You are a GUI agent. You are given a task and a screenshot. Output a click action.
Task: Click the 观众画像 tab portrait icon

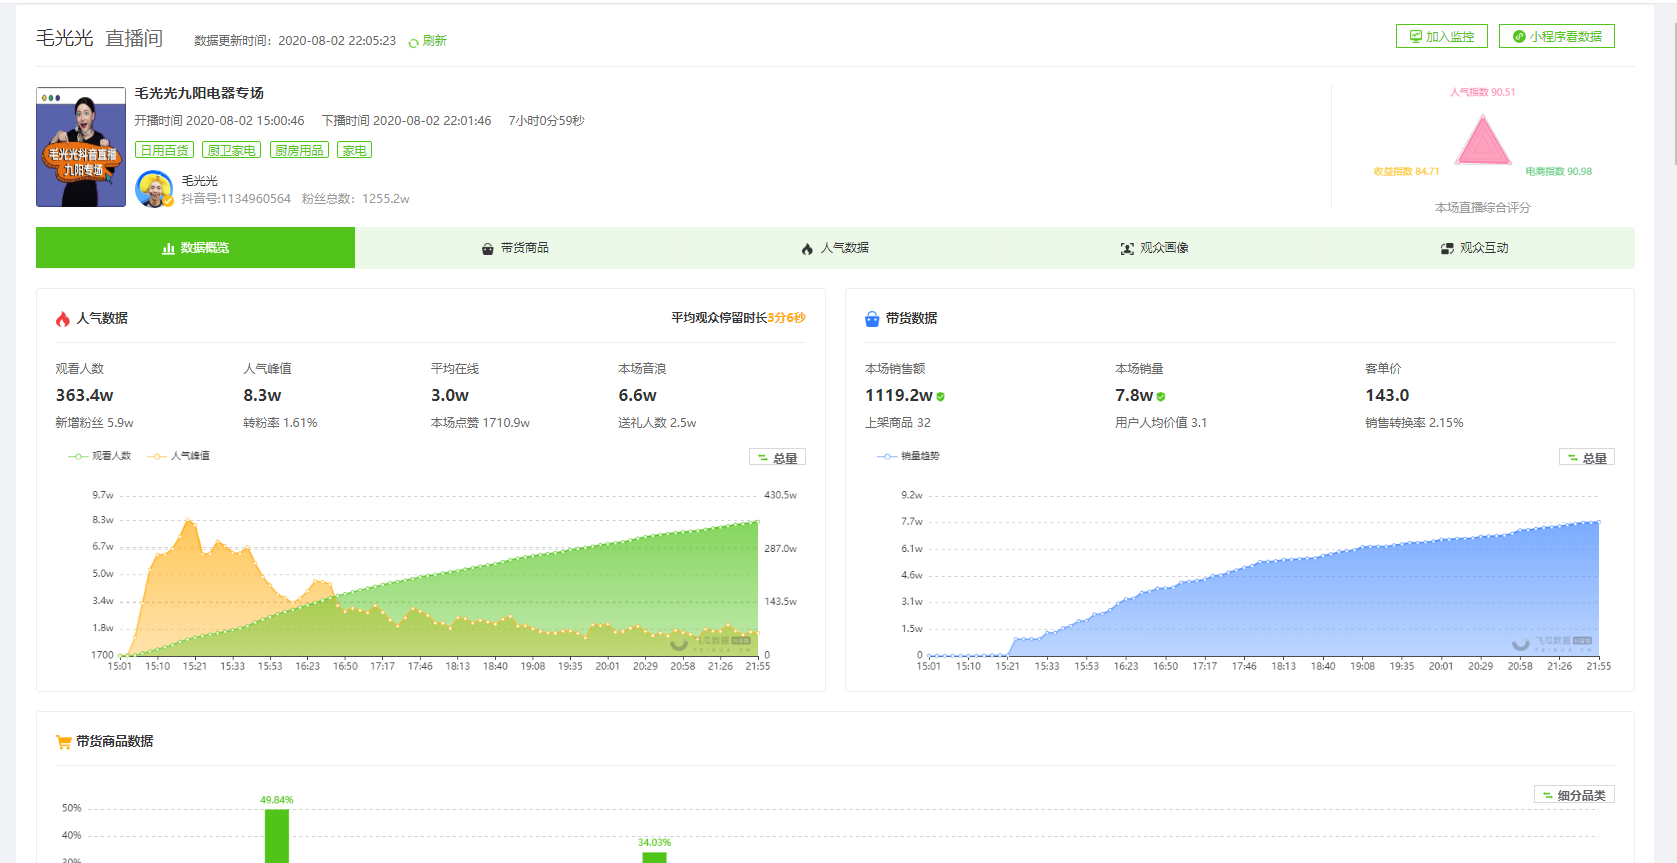coord(1127,249)
